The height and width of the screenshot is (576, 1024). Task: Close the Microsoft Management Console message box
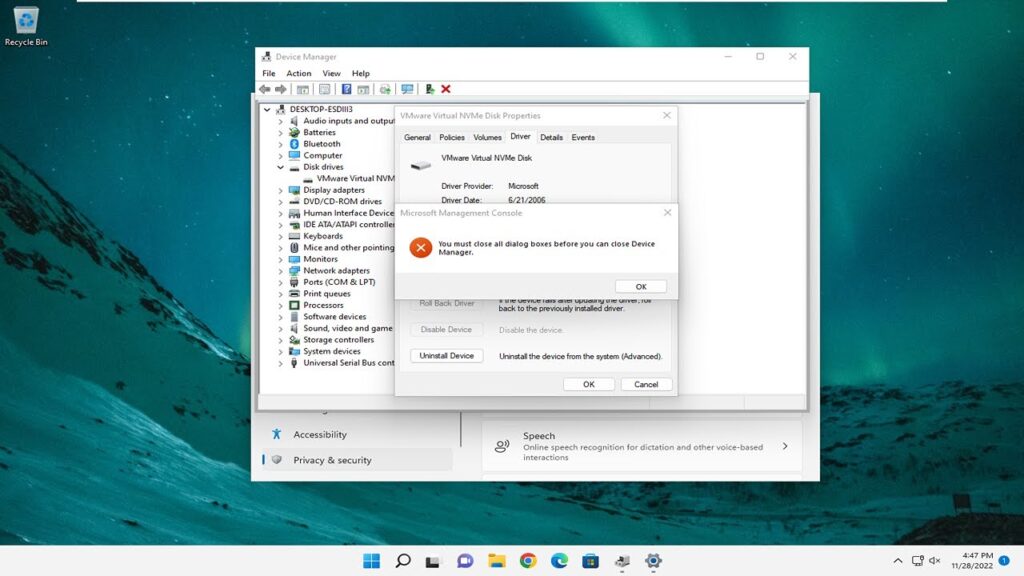(667, 213)
